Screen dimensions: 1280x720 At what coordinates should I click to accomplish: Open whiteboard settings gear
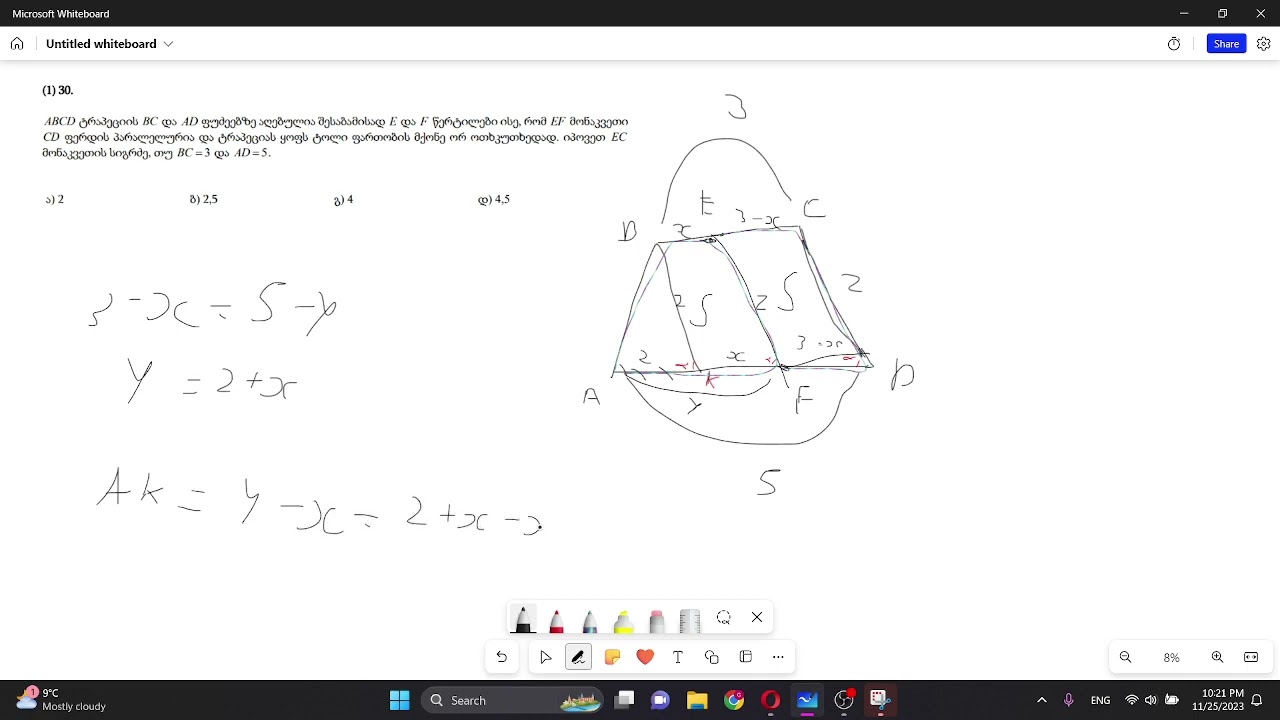pos(1264,44)
